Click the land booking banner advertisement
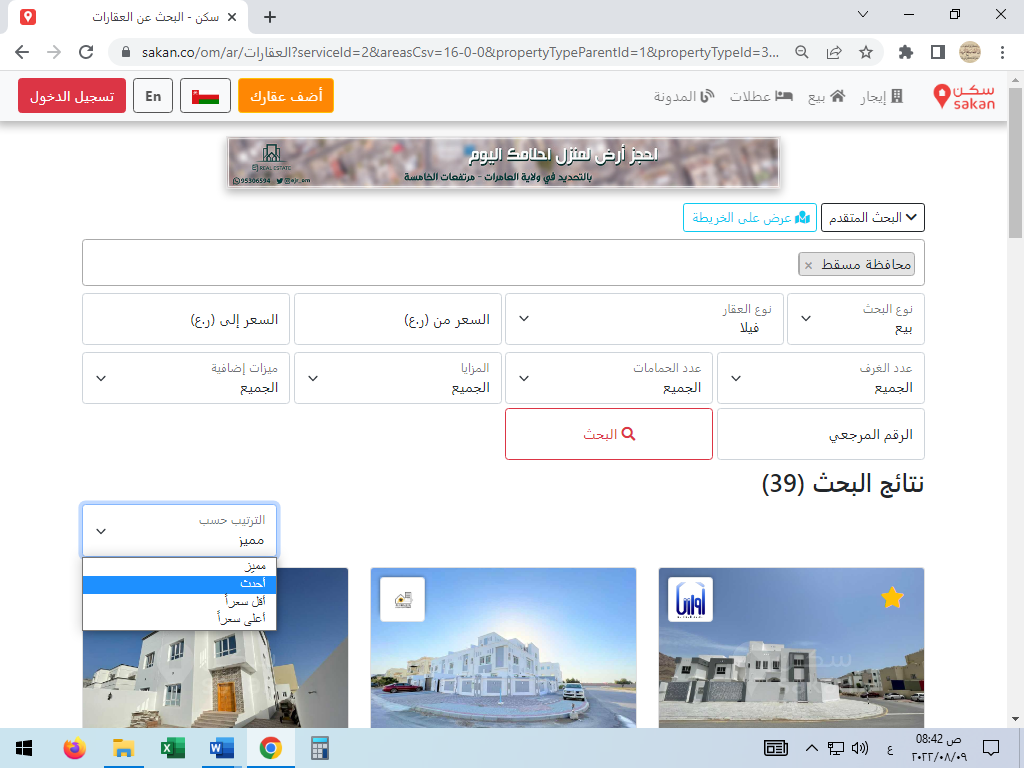Screen dimensions: 1024x768 pos(503,163)
